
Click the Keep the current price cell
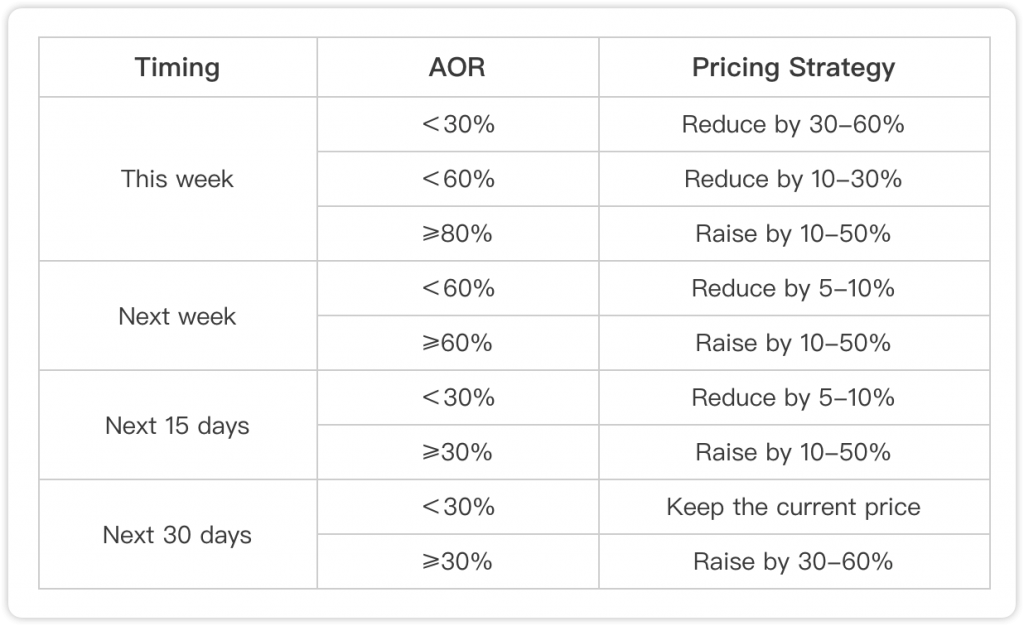(x=794, y=507)
